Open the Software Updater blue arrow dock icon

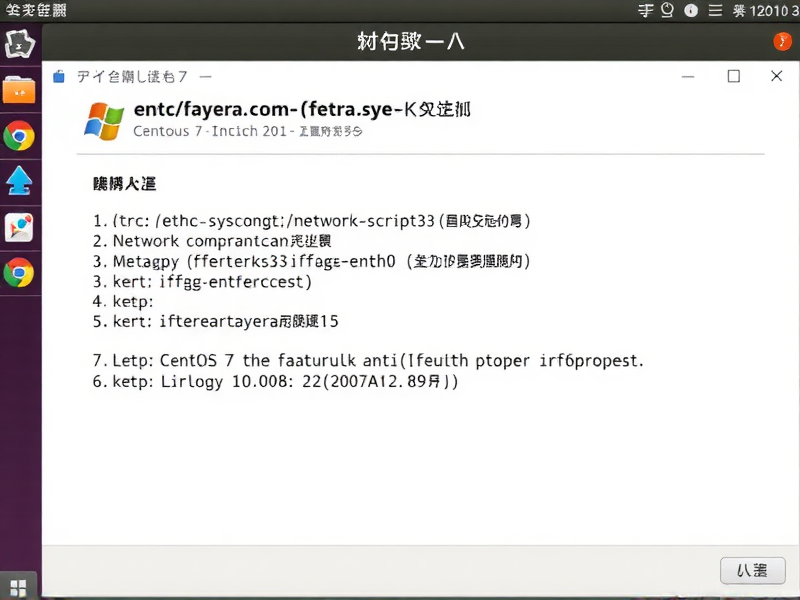[x=21, y=181]
